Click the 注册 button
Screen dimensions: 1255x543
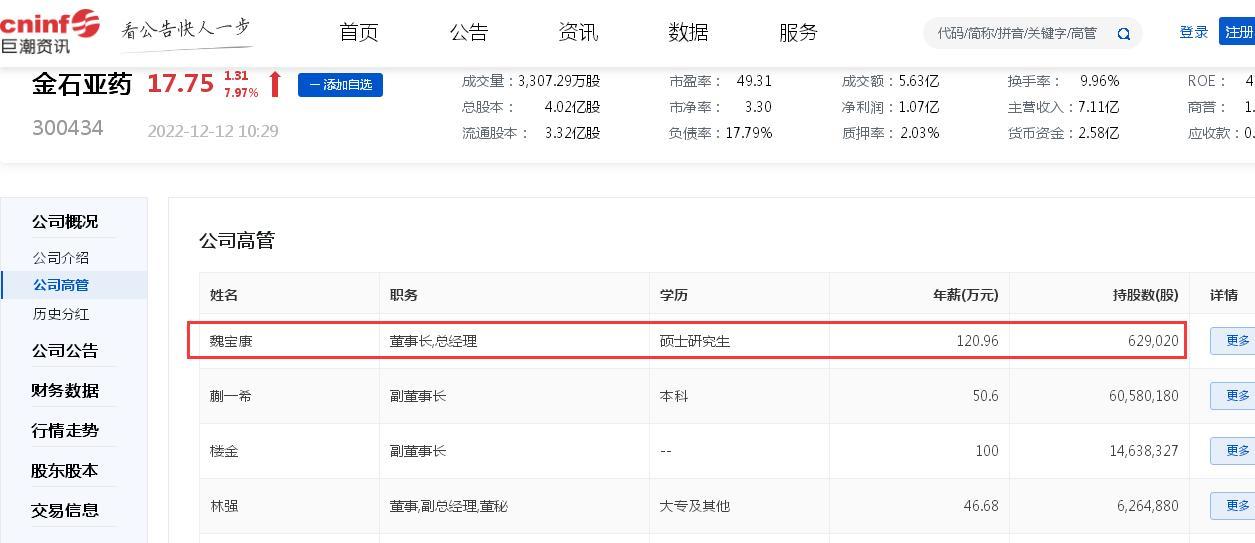[1238, 32]
